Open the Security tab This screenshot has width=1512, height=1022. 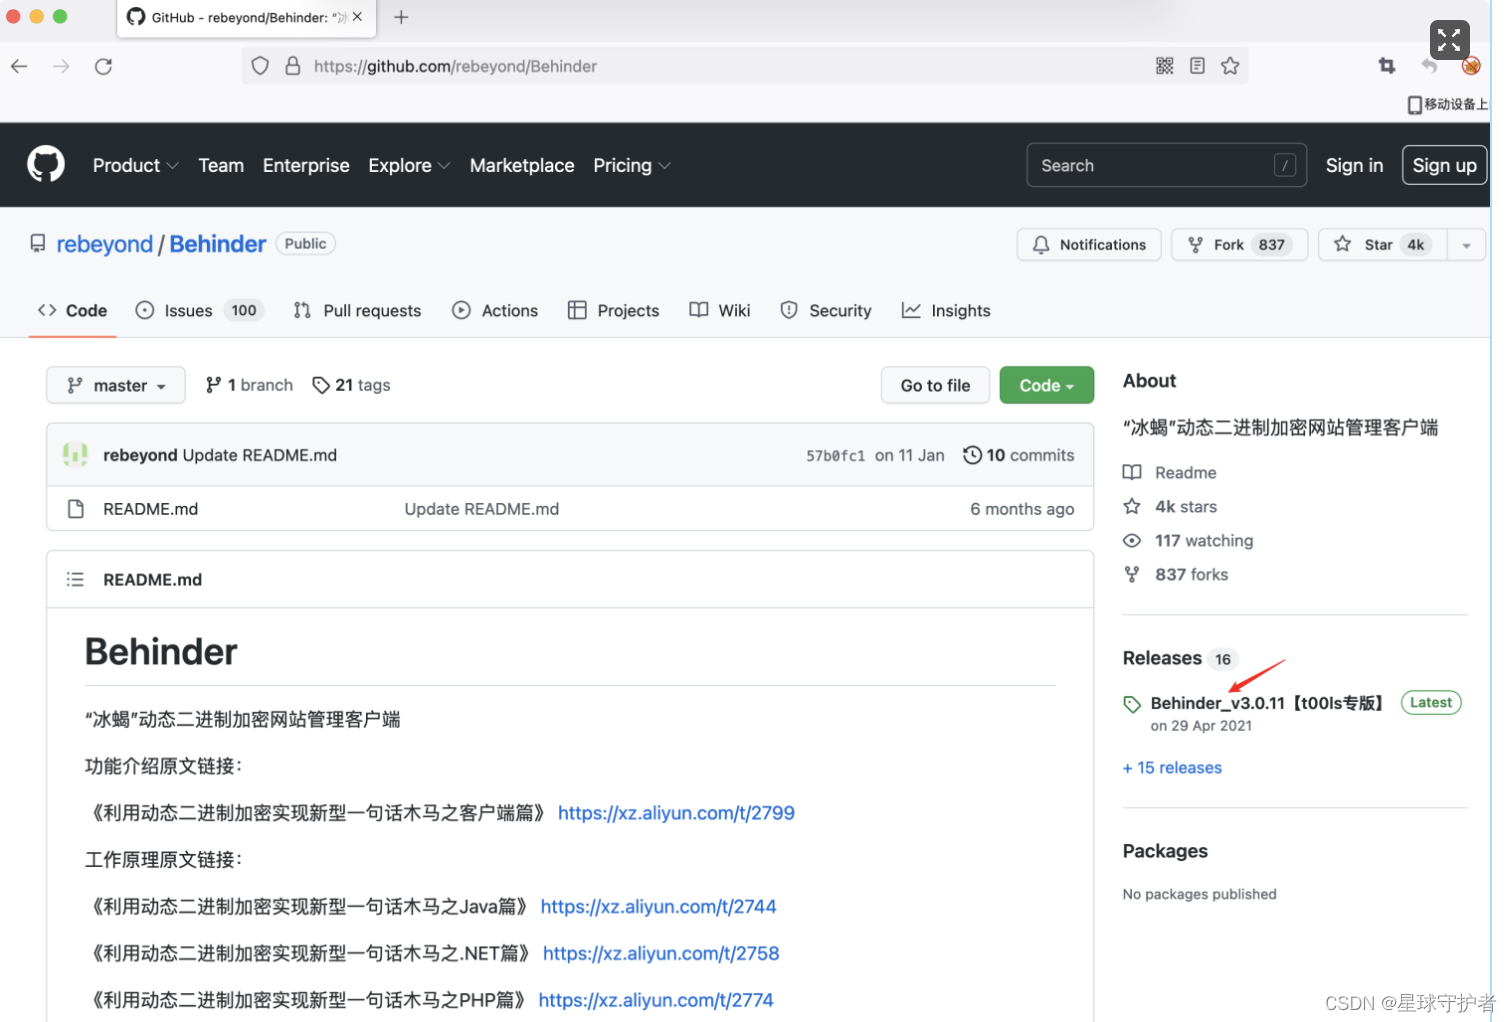pyautogui.click(x=826, y=310)
